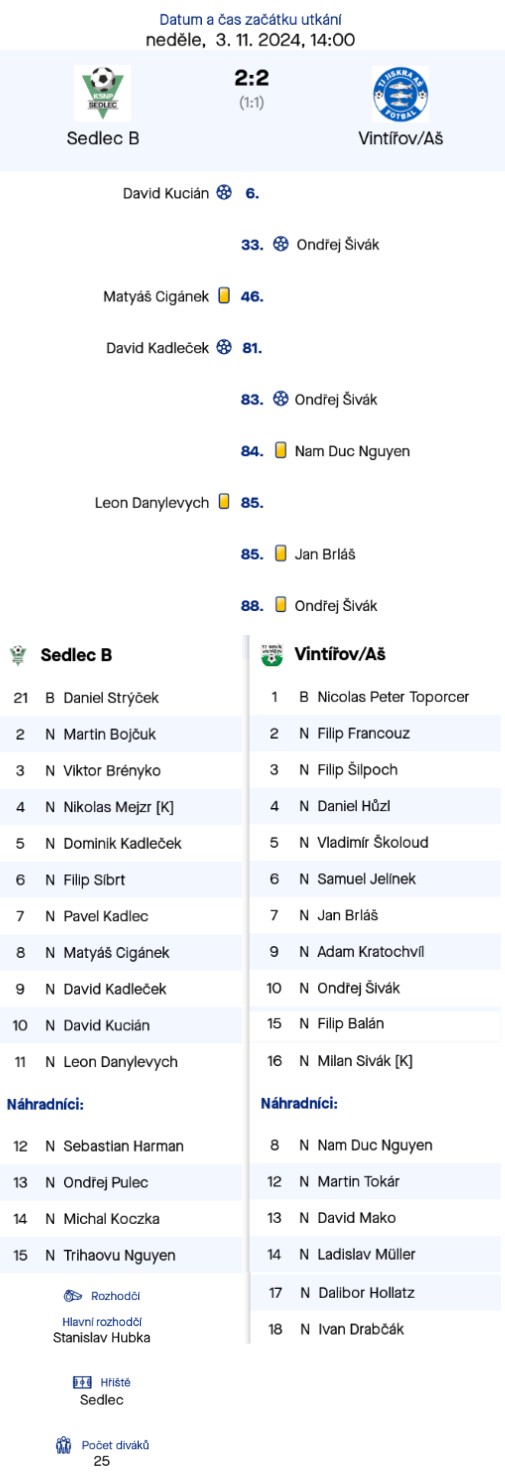This screenshot has width=505, height=1475.
Task: Click the 2:2 final score
Action: point(252,78)
